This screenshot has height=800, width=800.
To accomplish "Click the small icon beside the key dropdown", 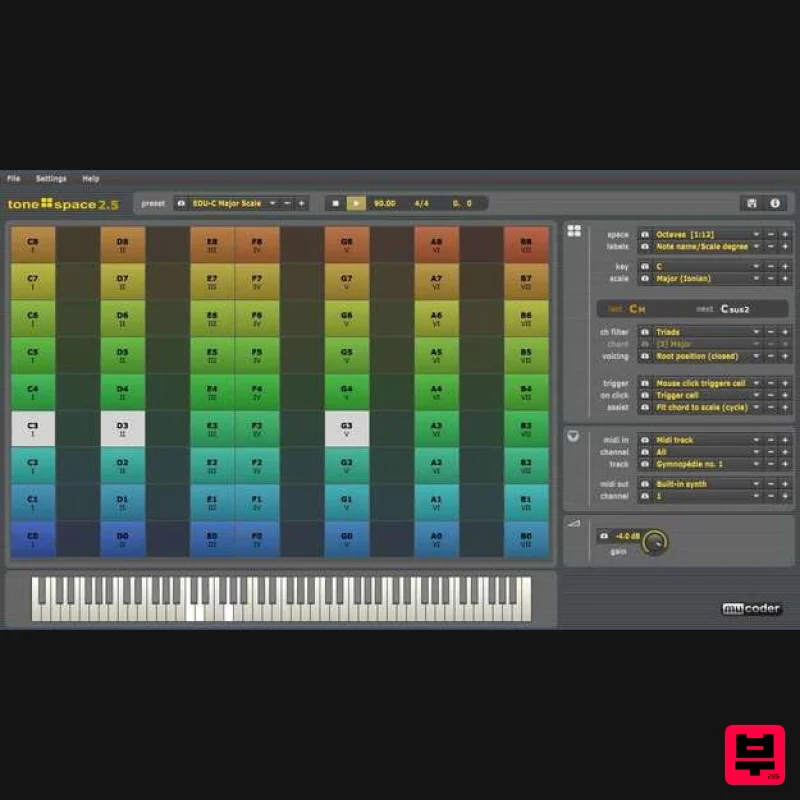I will 645,266.
